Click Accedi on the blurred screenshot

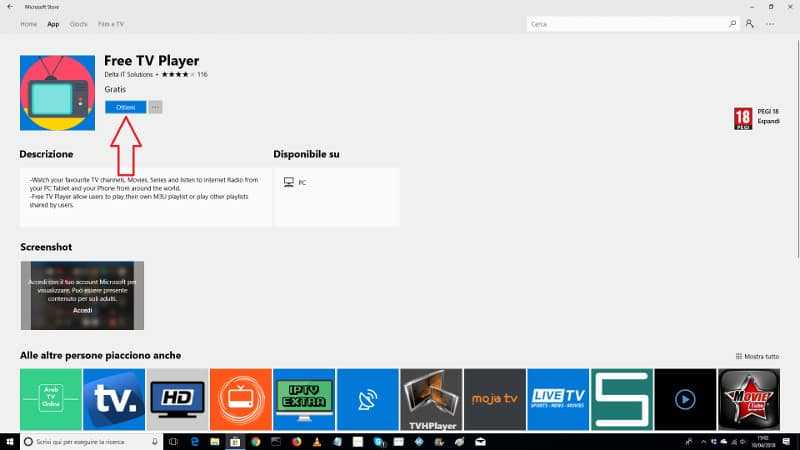(x=82, y=310)
